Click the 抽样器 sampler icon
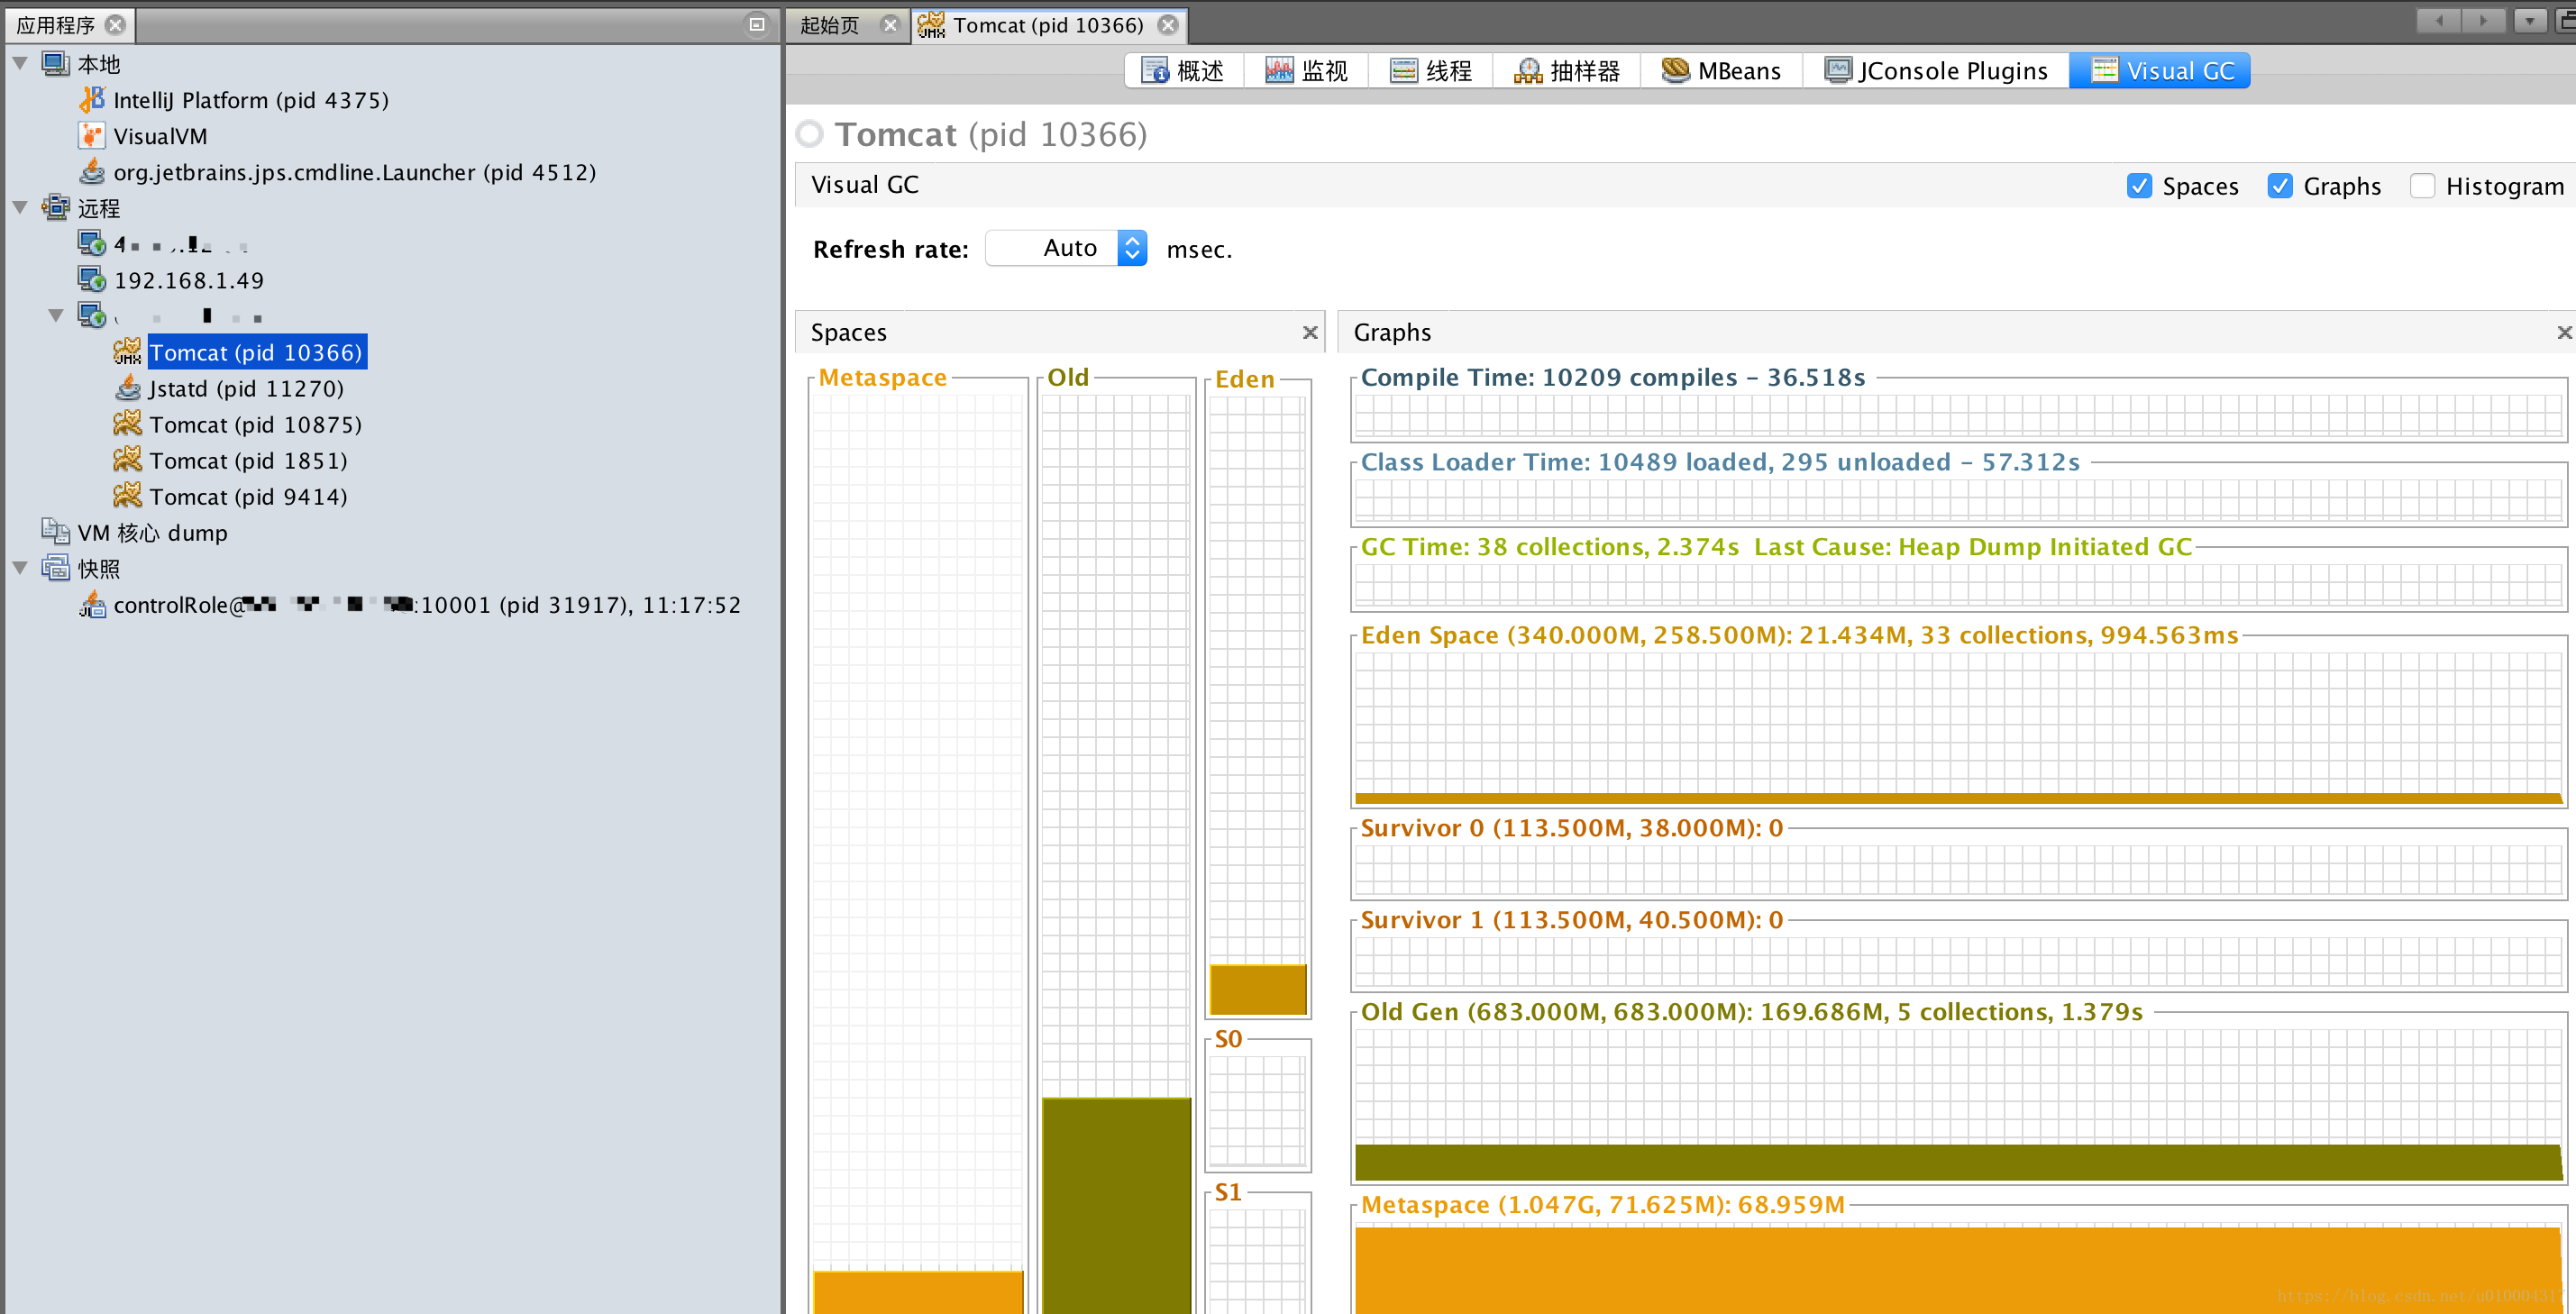The image size is (2576, 1314). (x=1528, y=70)
